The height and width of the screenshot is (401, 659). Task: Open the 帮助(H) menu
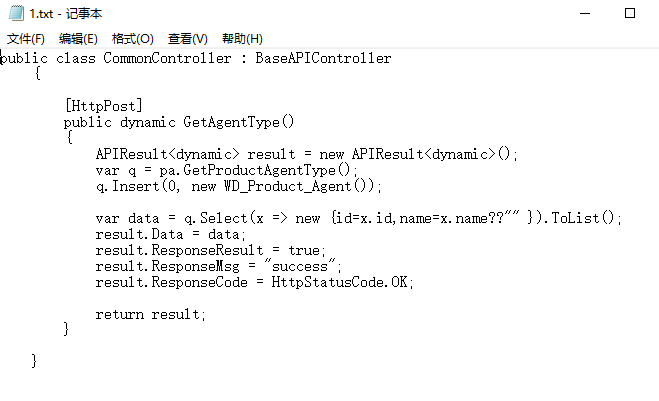(x=242, y=39)
